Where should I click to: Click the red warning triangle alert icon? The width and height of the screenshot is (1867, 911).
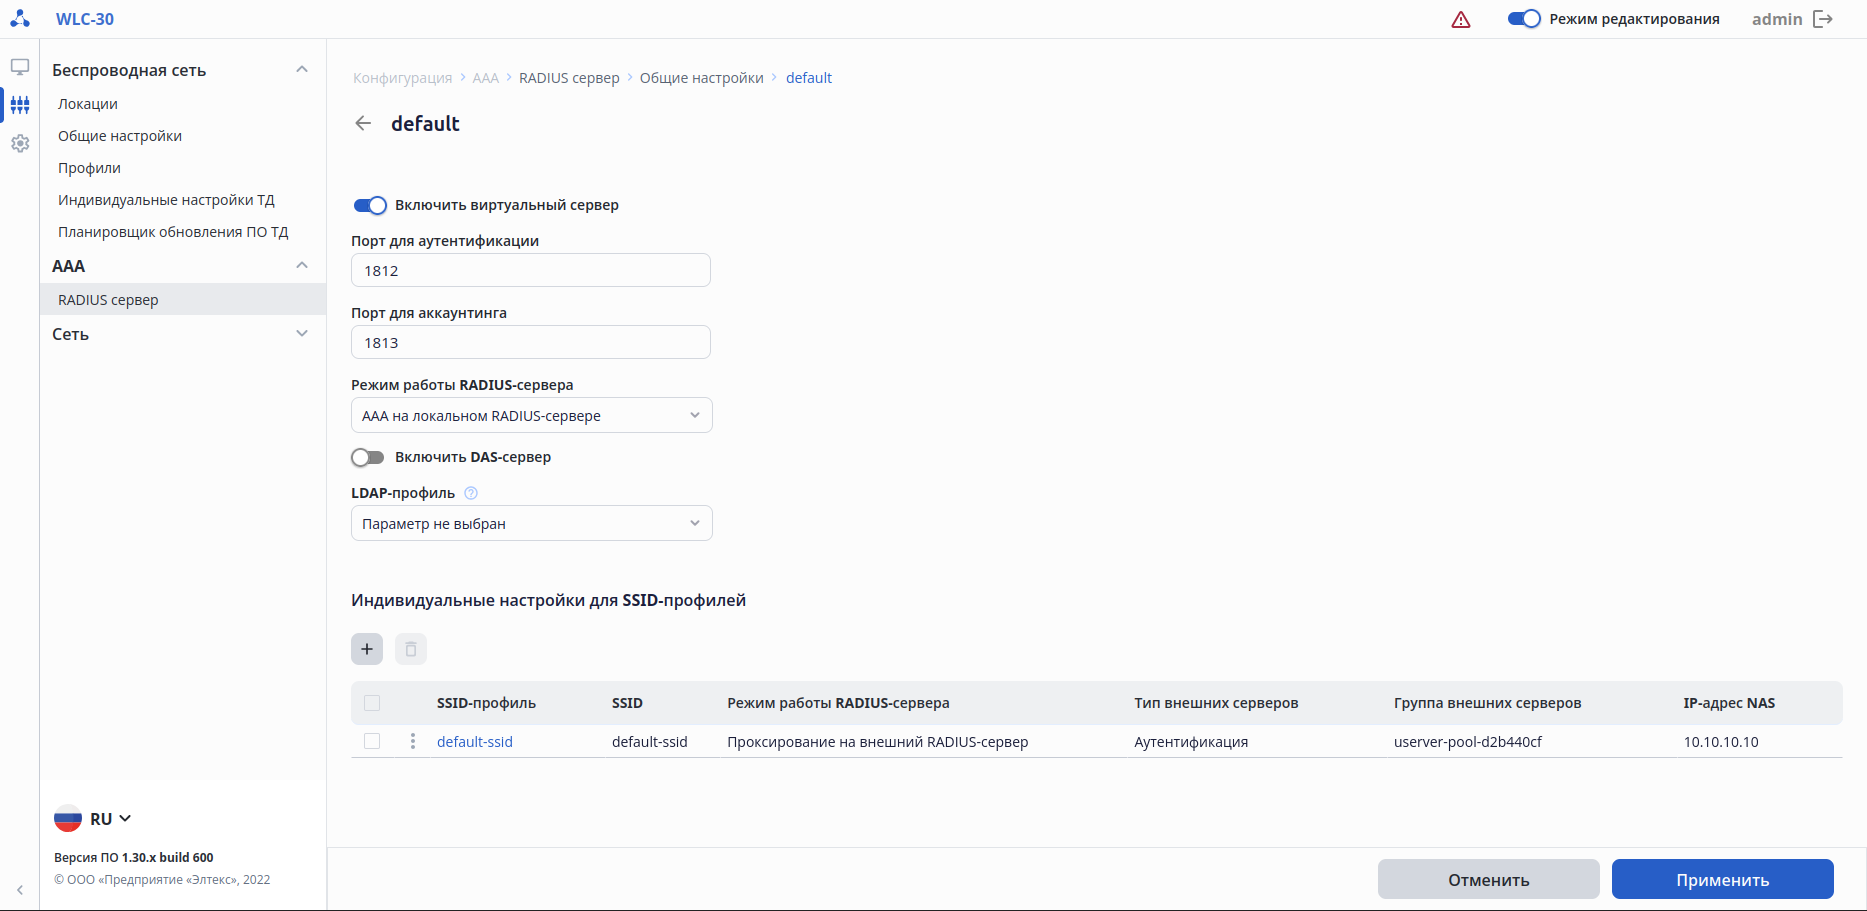(x=1461, y=20)
